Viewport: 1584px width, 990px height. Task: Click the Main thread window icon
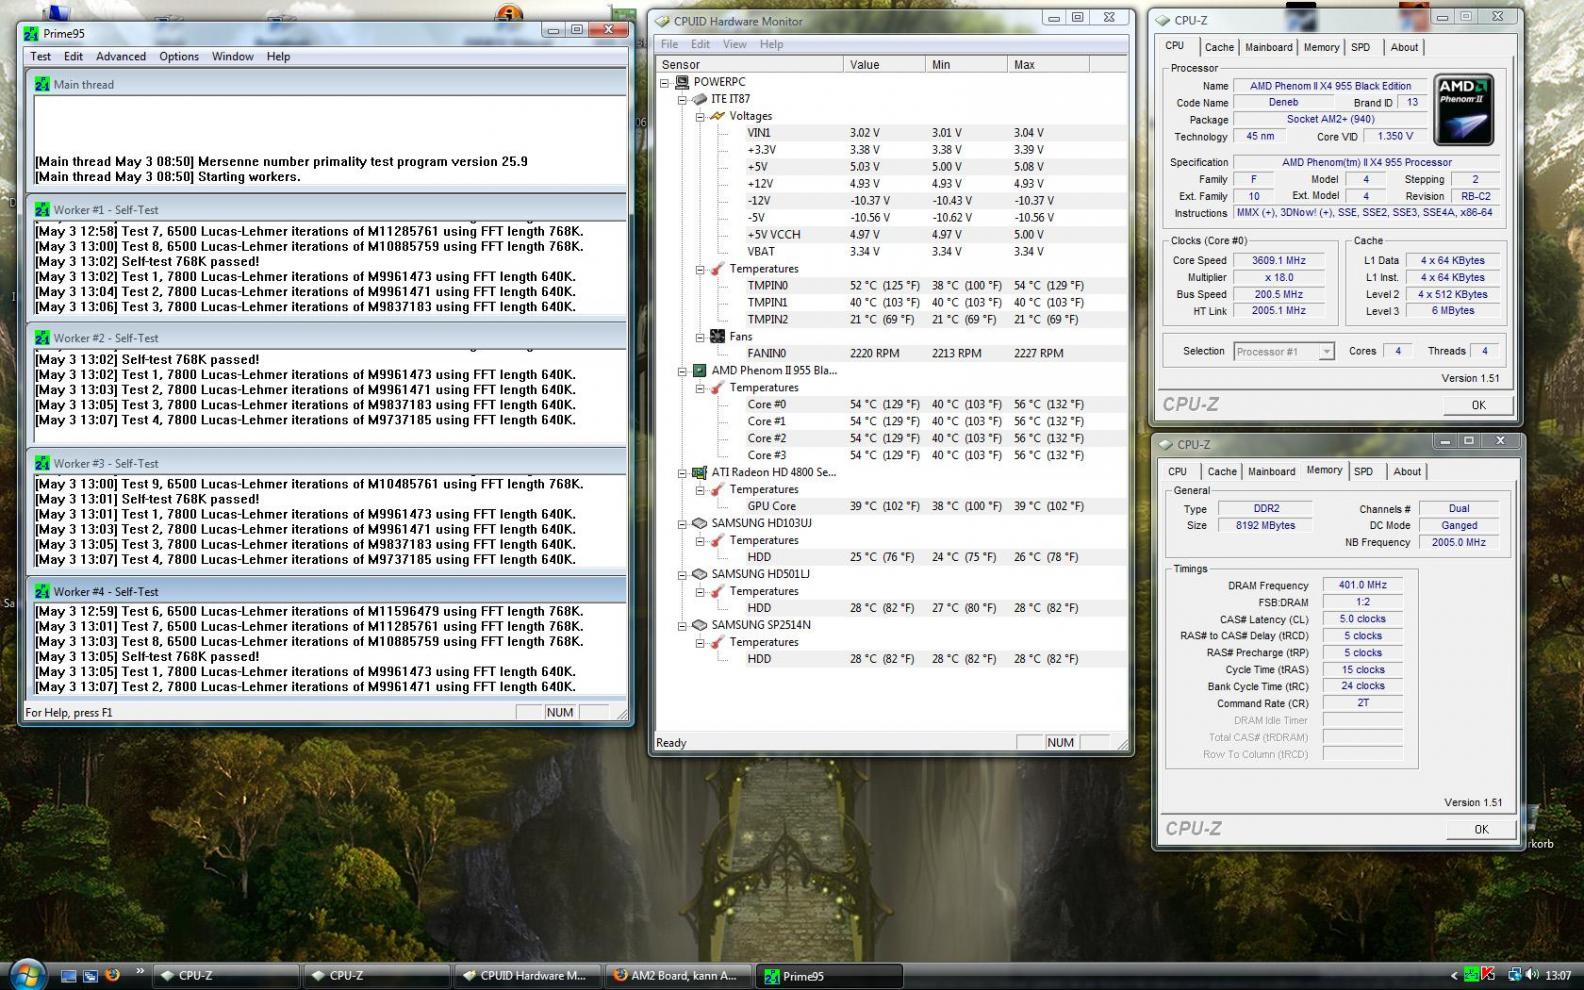pyautogui.click(x=42, y=85)
